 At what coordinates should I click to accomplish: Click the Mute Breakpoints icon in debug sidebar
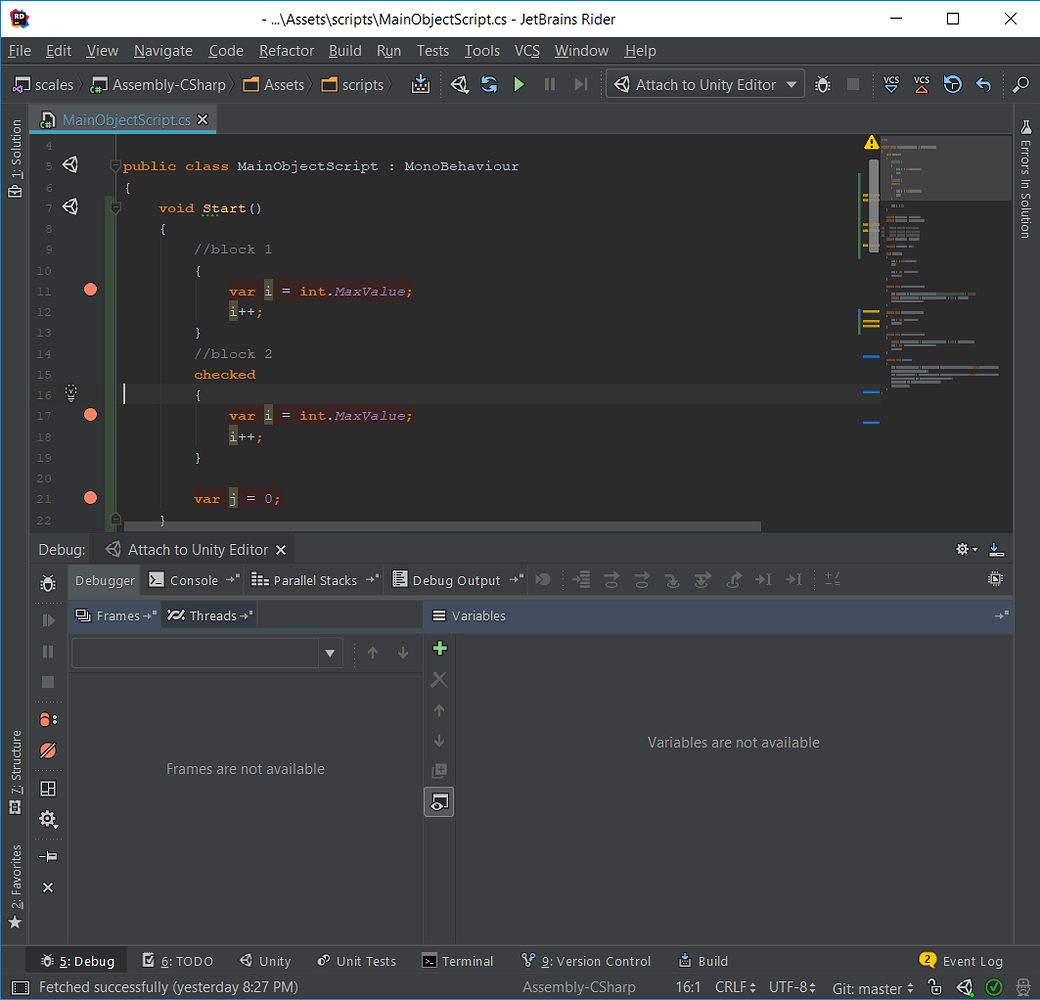click(x=48, y=750)
